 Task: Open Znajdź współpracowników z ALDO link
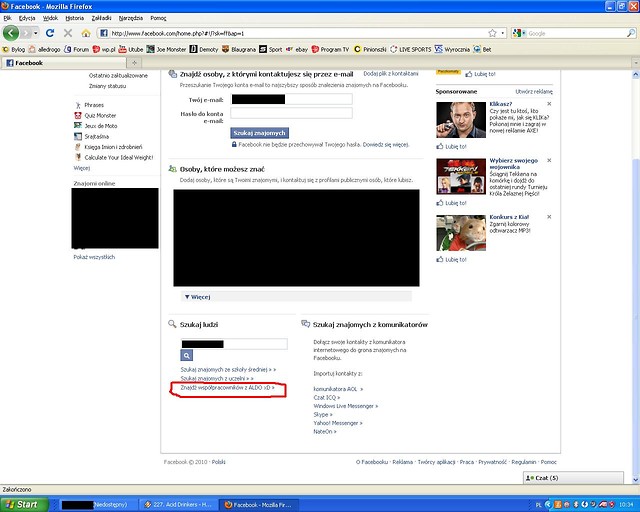pyautogui.click(x=227, y=387)
